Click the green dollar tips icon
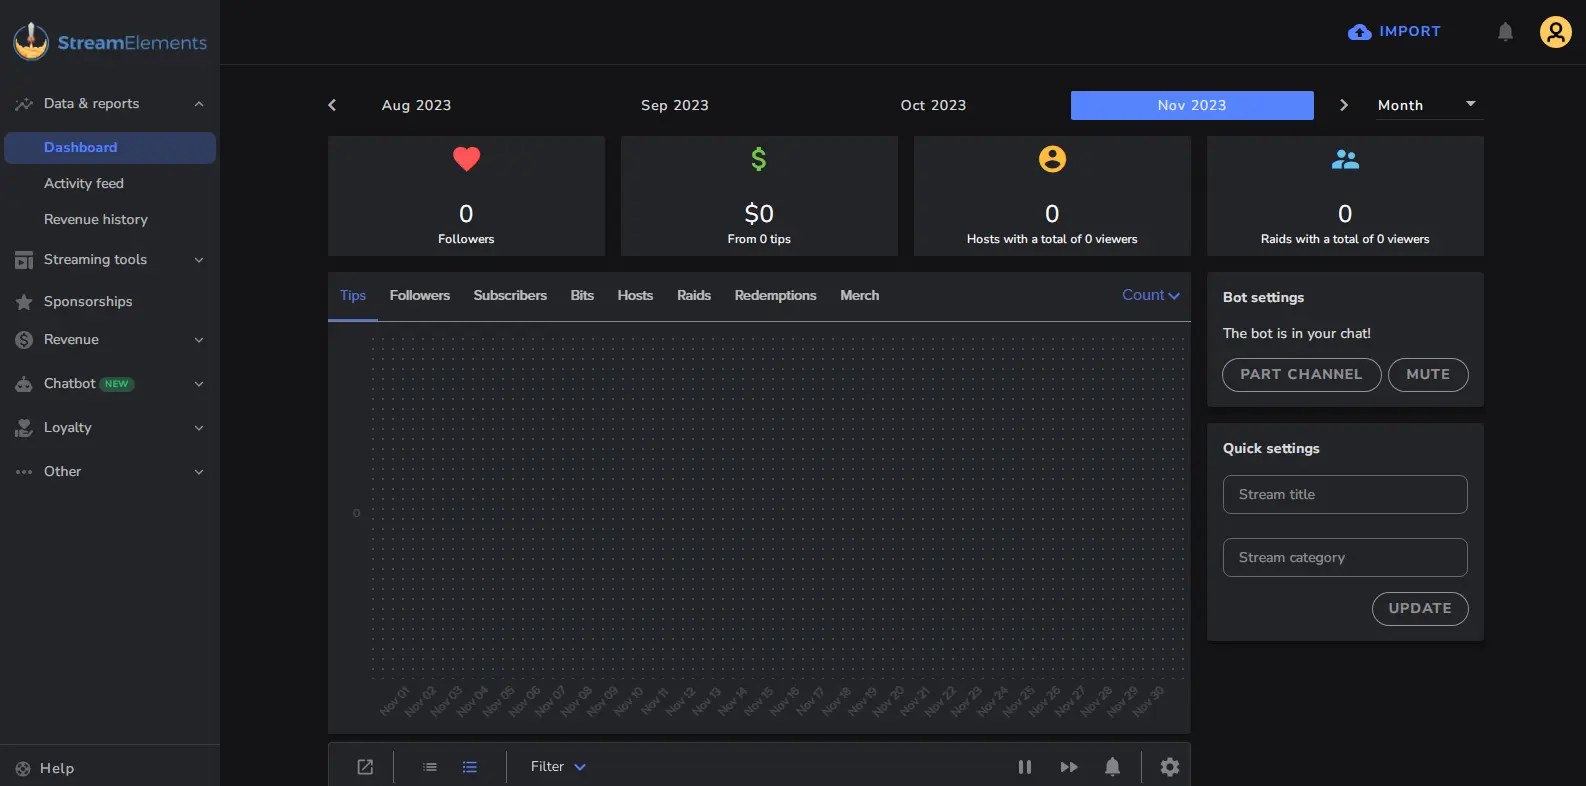This screenshot has width=1586, height=786. pyautogui.click(x=759, y=159)
